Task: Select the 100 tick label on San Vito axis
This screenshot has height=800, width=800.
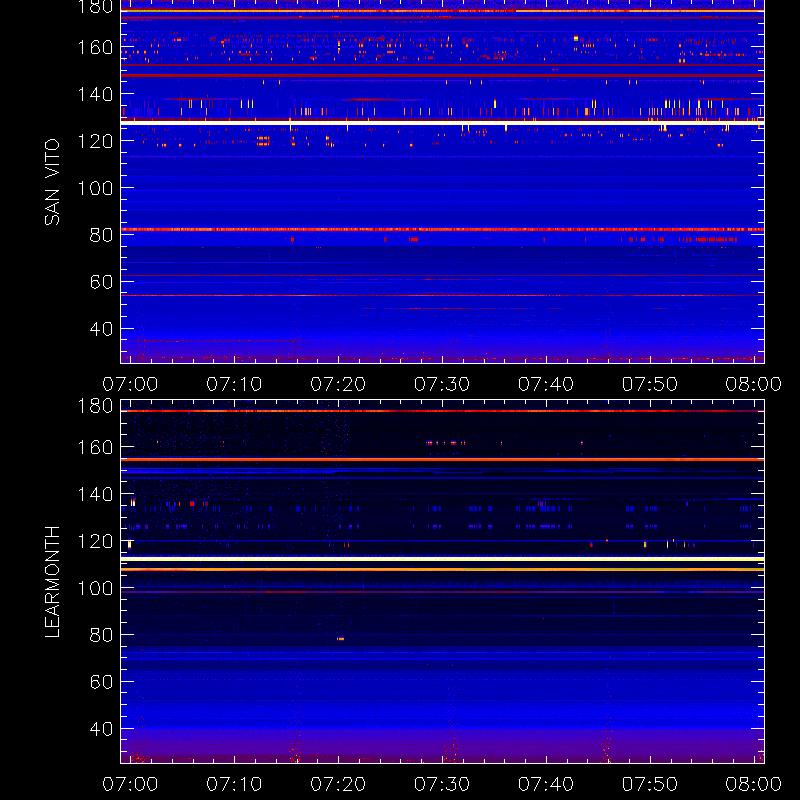Action: [95, 188]
